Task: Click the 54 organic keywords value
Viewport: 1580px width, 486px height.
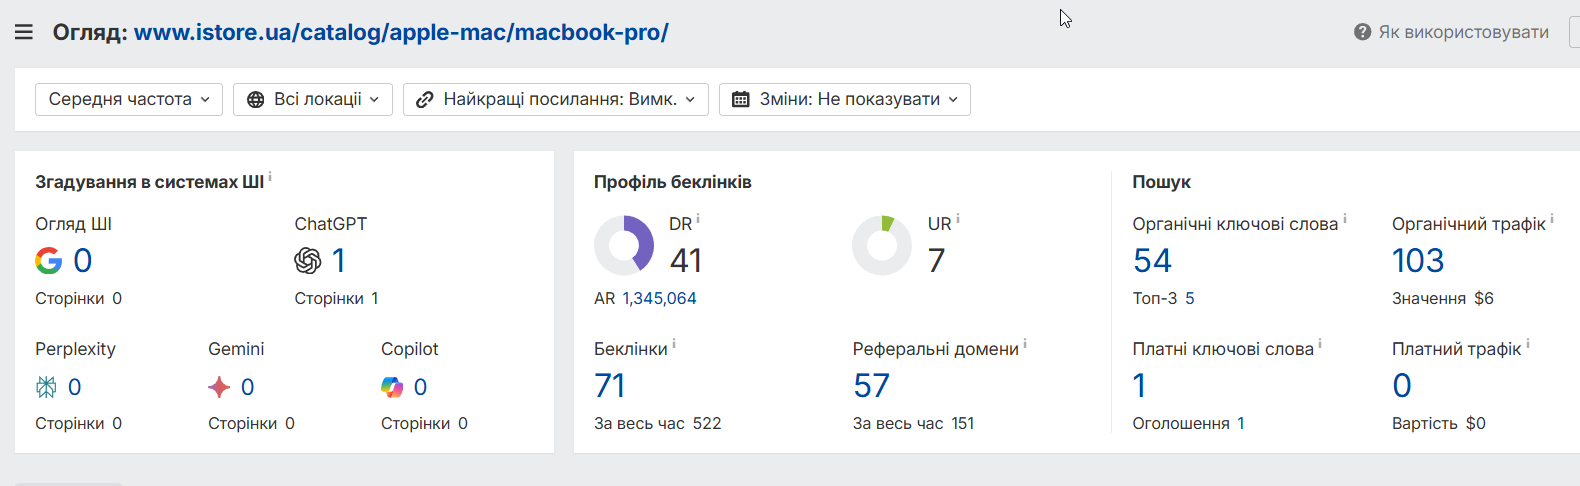Action: 1152,261
